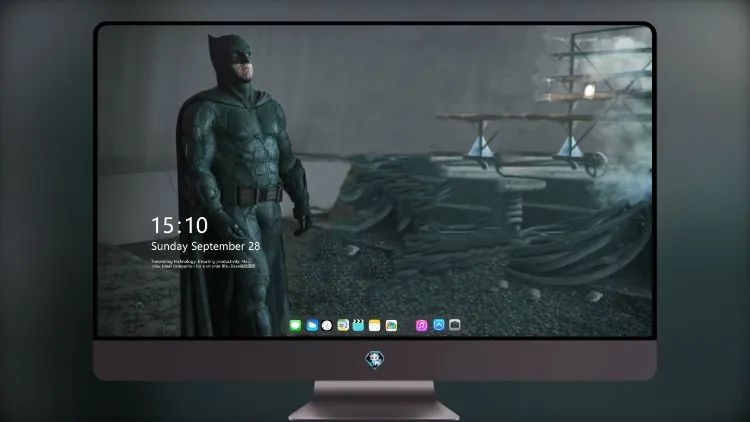
Task: Open the Photos gallery icon in dock
Action: coord(391,325)
